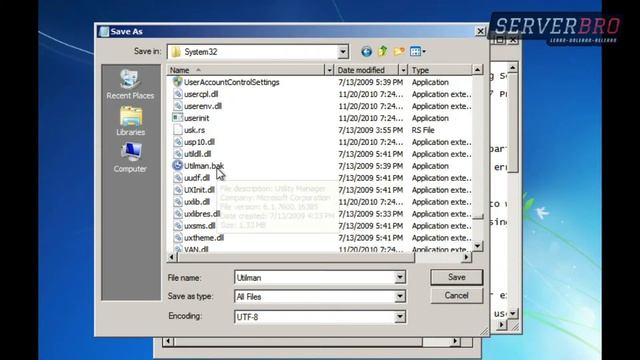Select the uudf.dll file icon
This screenshot has height=360, width=640.
tap(178, 178)
